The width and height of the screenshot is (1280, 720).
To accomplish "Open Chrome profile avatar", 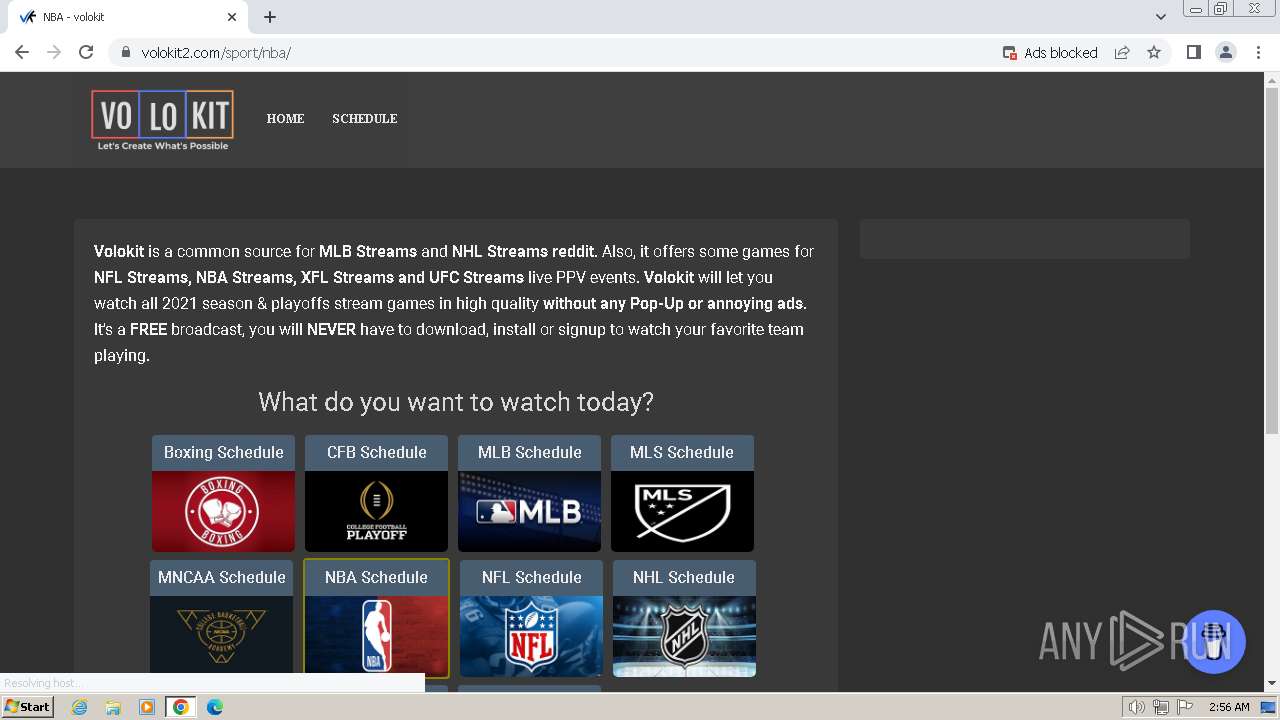I will [1226, 53].
